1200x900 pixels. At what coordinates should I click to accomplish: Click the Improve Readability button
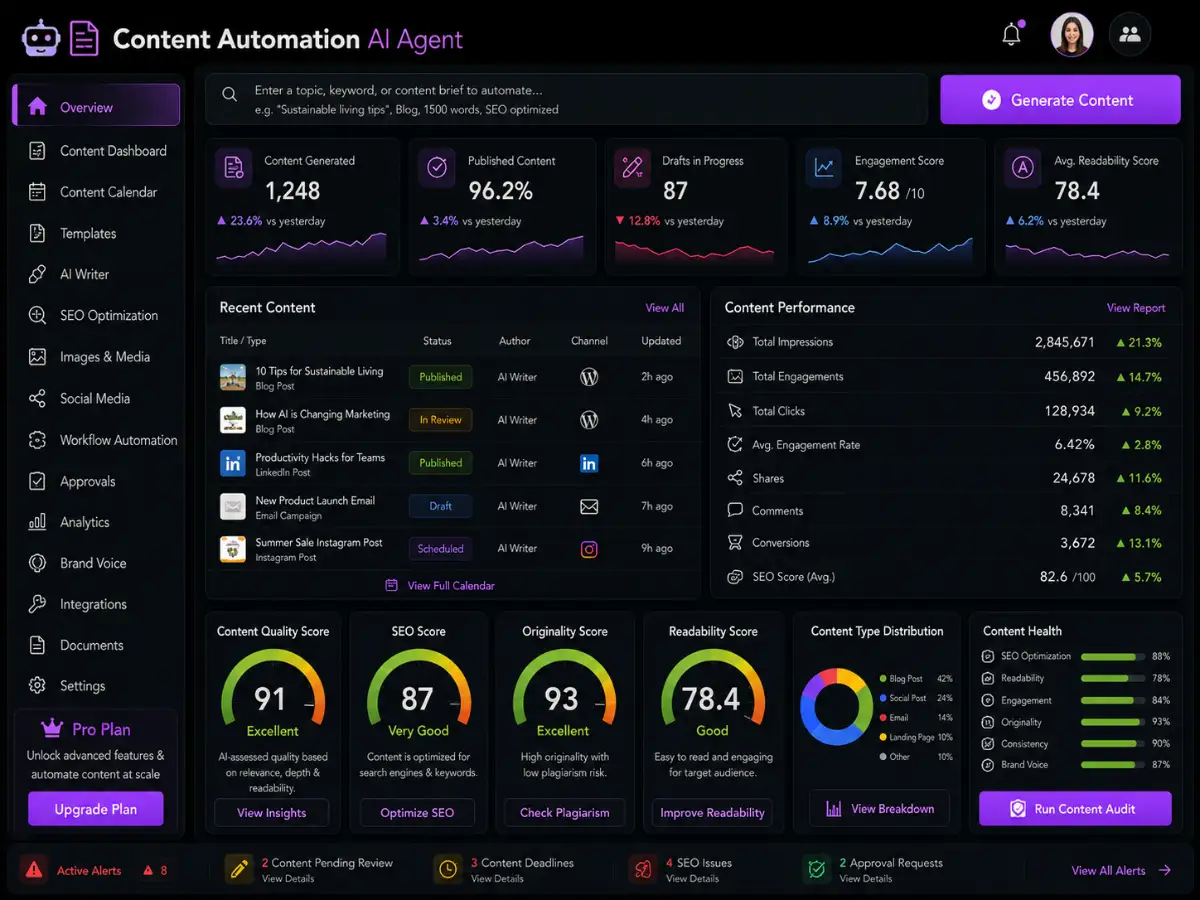[712, 813]
